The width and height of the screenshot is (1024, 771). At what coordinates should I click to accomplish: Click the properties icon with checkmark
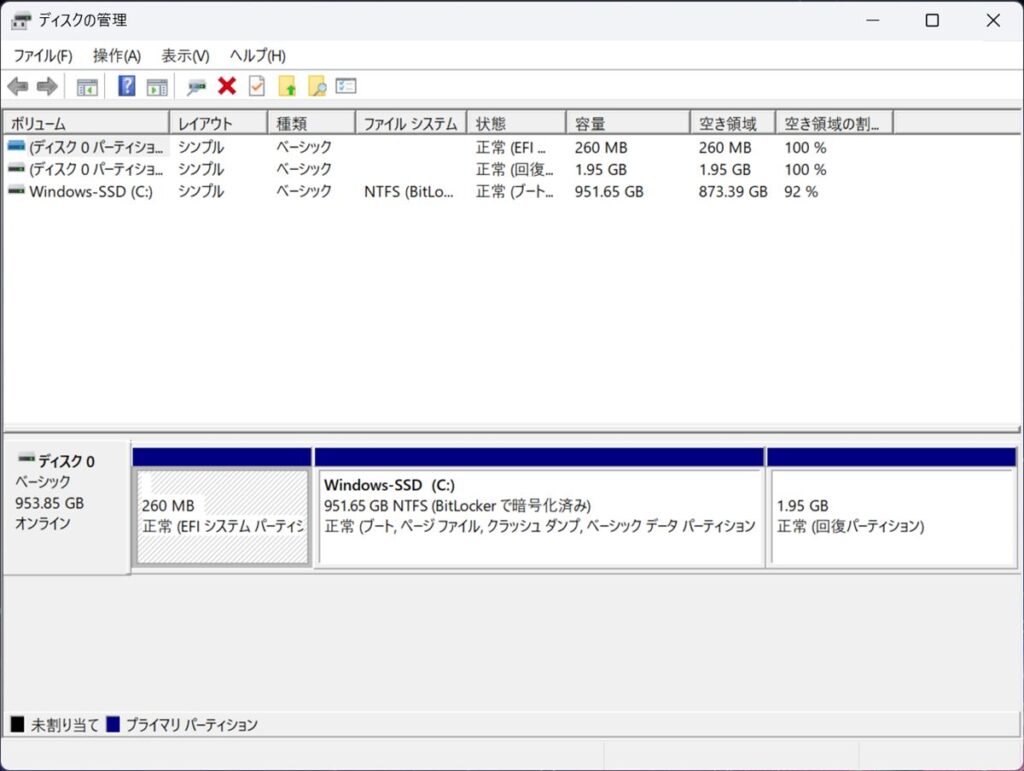[x=257, y=87]
